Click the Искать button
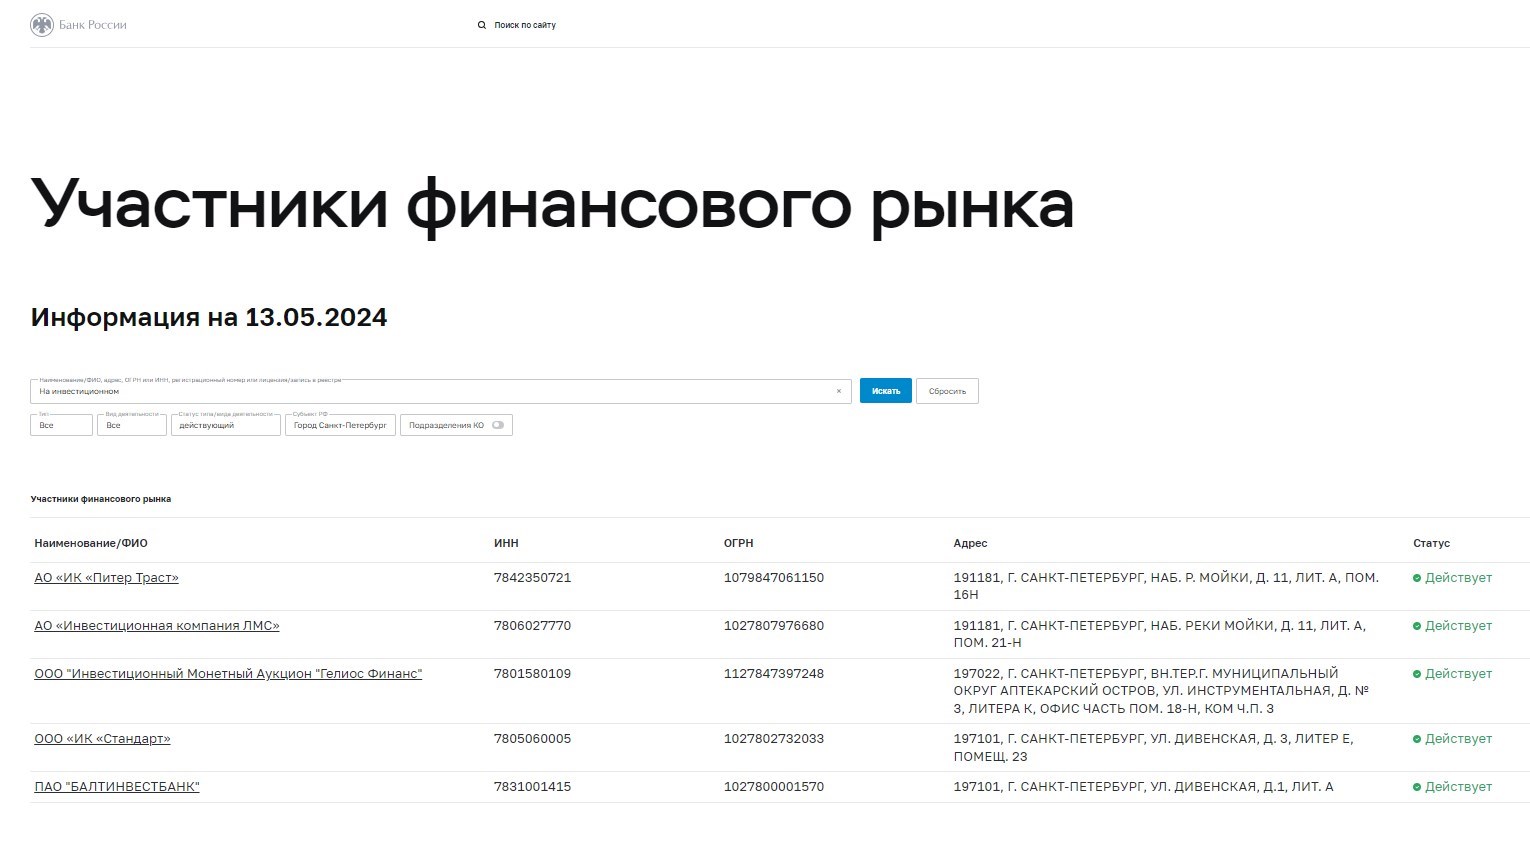This screenshot has width=1530, height=845. pos(886,391)
